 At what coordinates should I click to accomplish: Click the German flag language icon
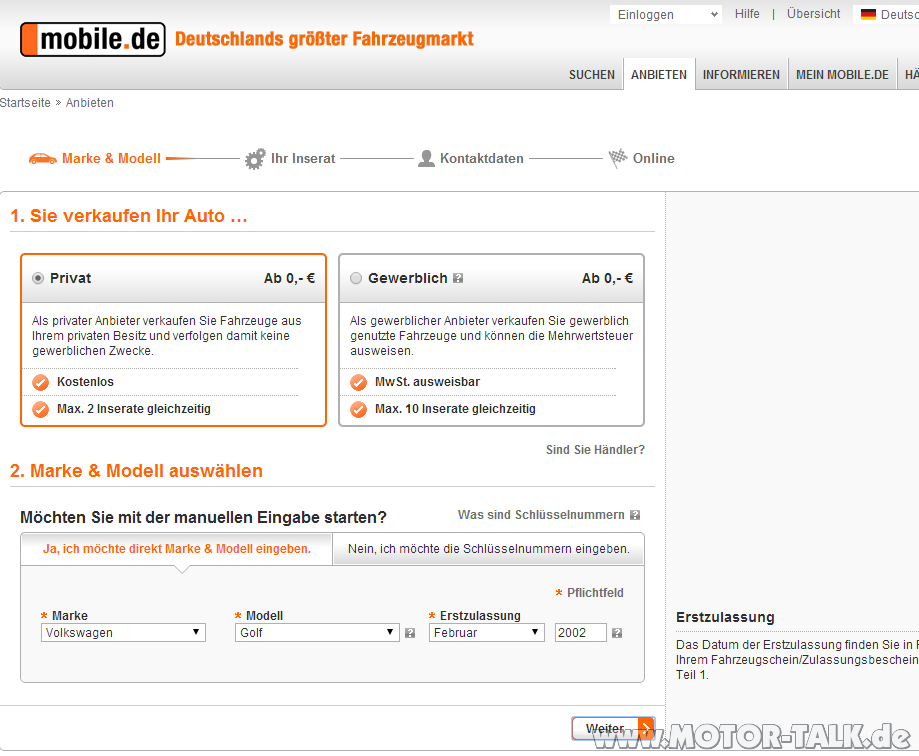868,15
